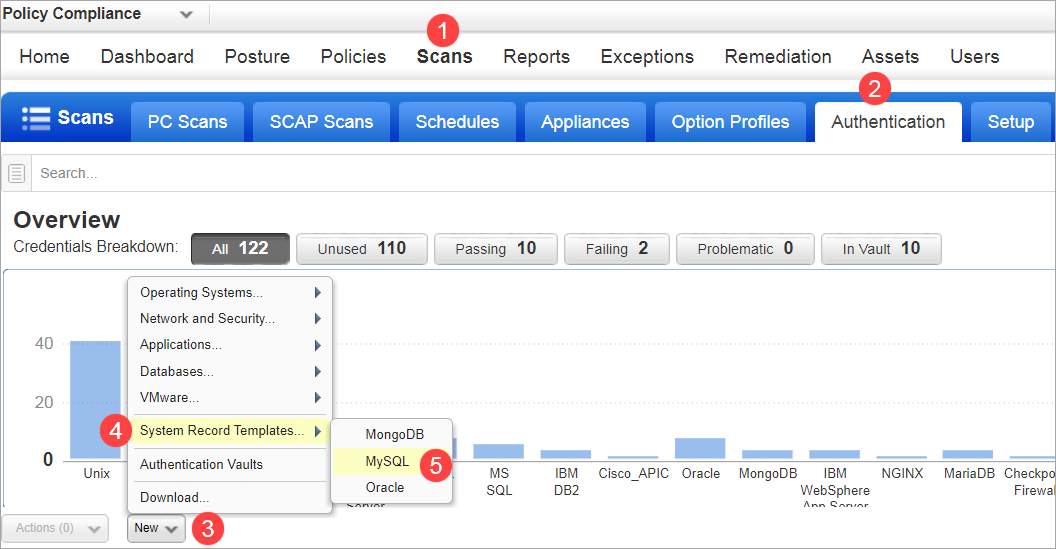
Task: Open the search filter list icon
Action: point(17,173)
